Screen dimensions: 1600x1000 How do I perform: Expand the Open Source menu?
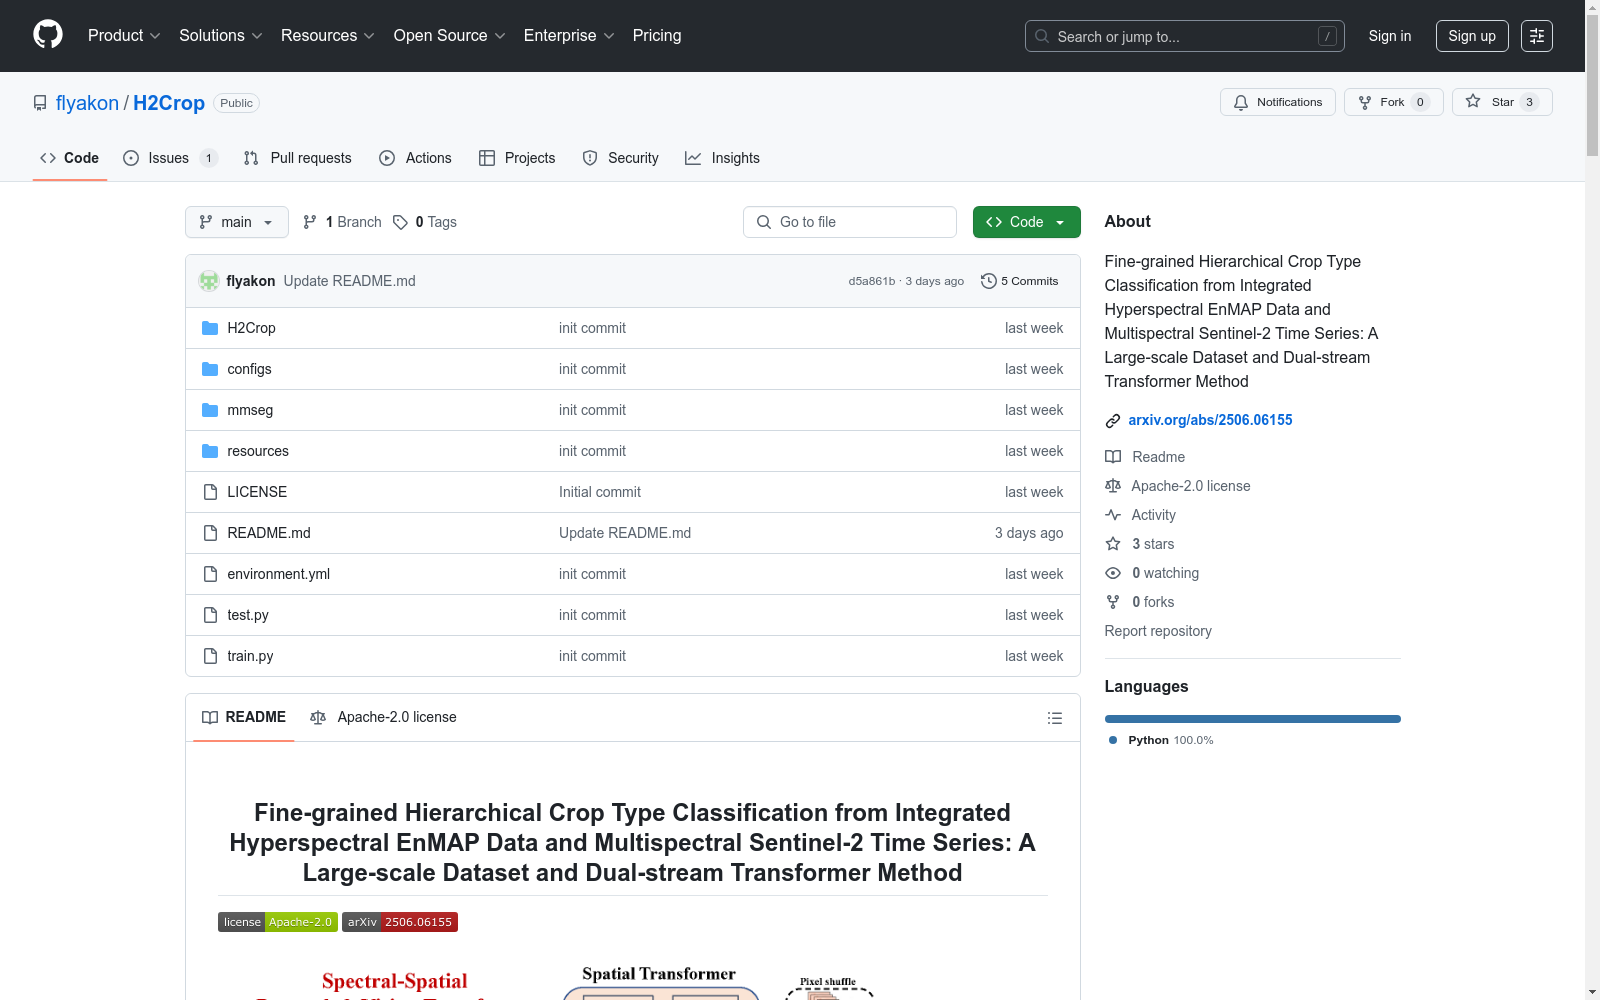pos(450,36)
